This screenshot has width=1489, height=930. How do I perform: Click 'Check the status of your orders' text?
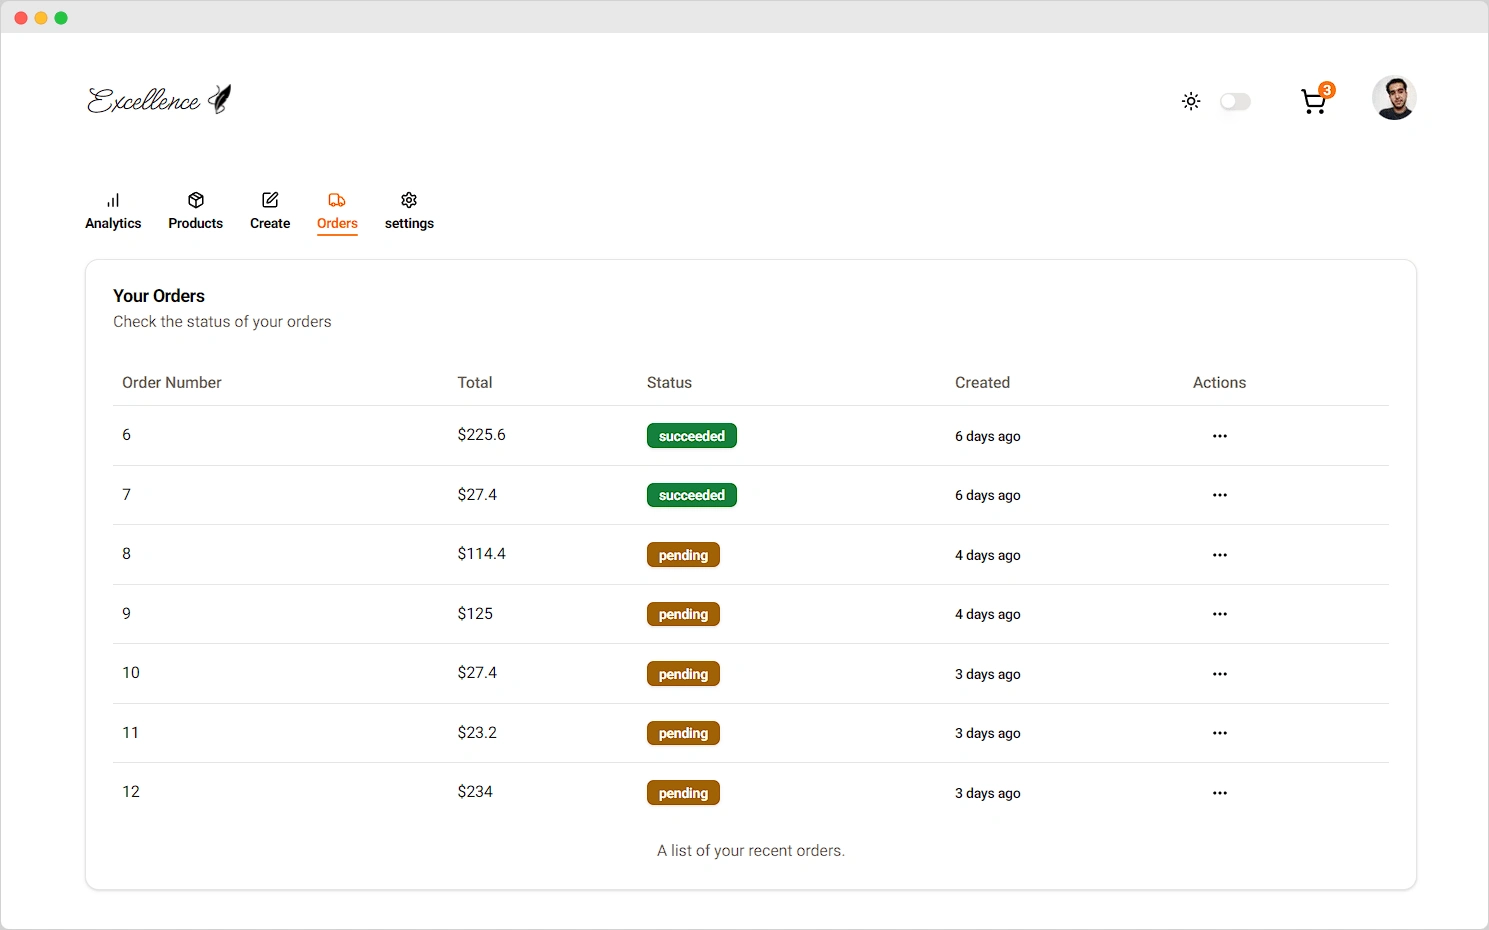pos(222,322)
